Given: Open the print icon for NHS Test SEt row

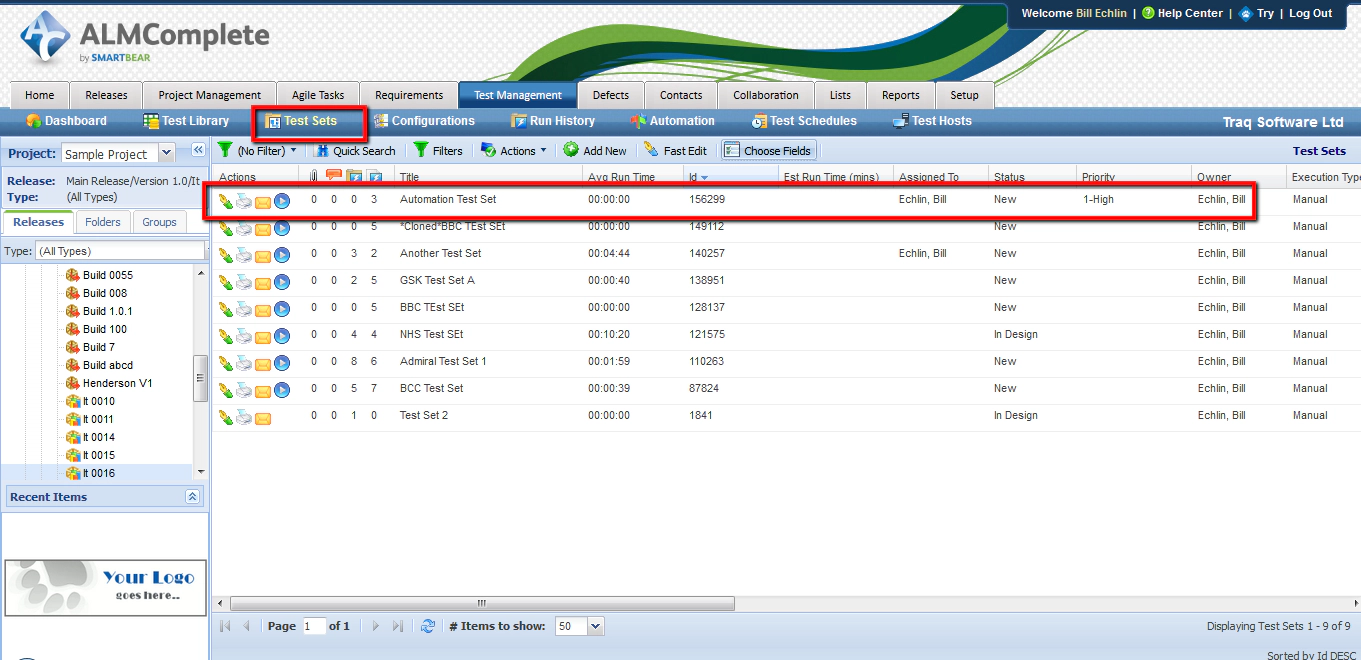Looking at the screenshot, I should click(243, 334).
